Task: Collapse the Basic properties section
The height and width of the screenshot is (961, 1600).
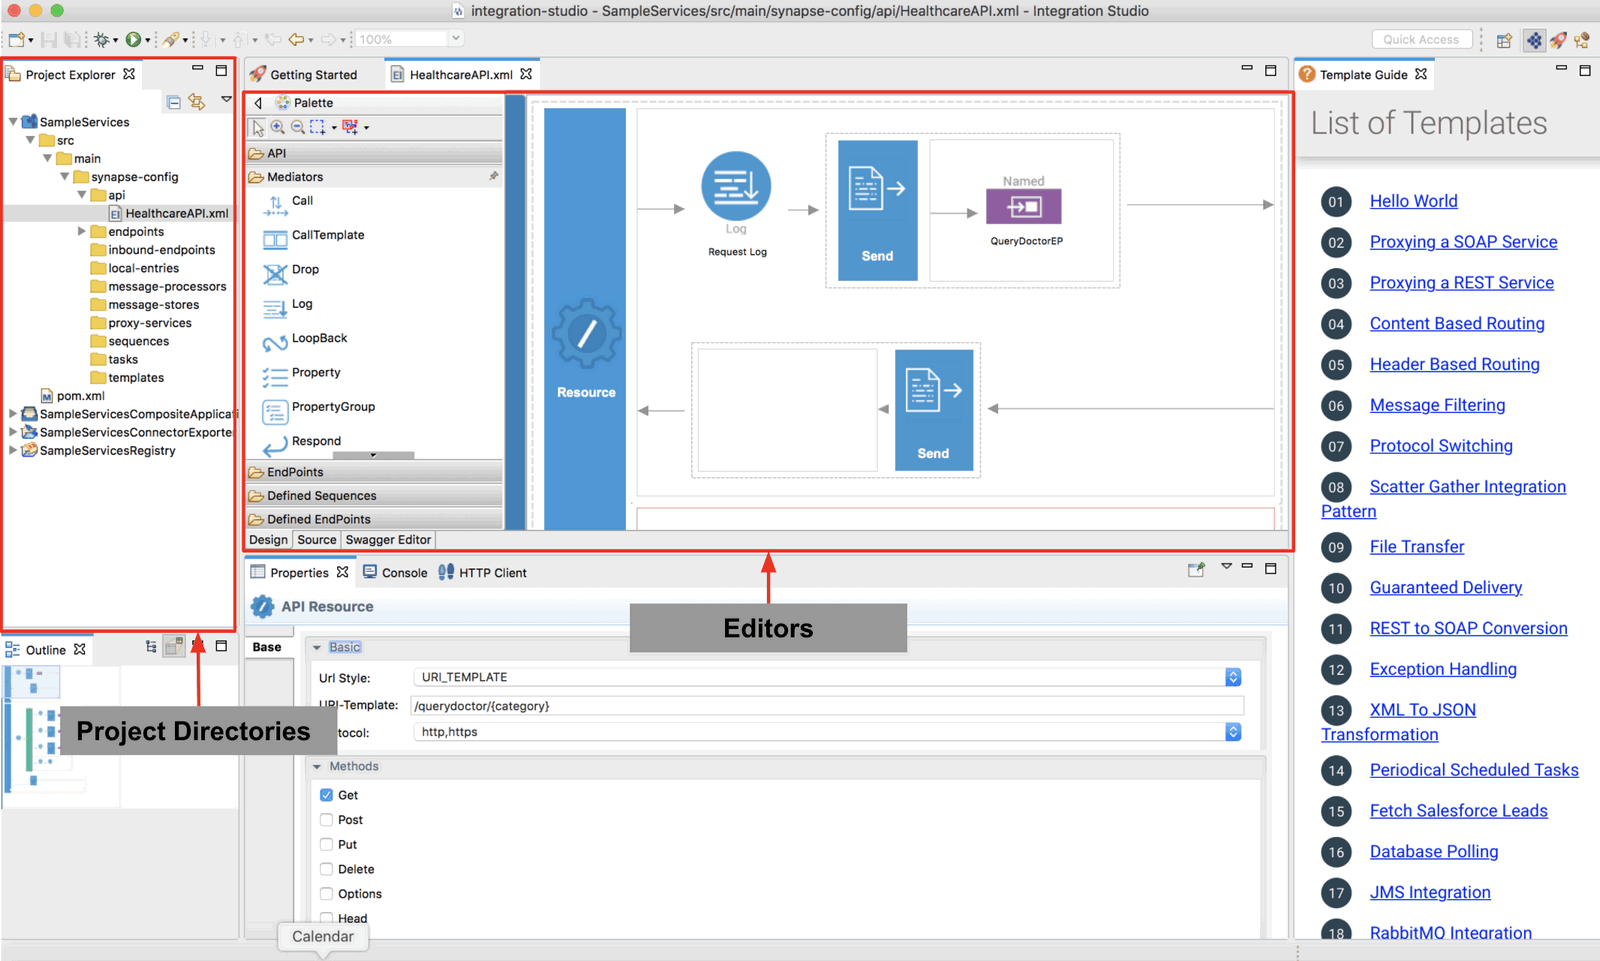Action: (x=317, y=648)
